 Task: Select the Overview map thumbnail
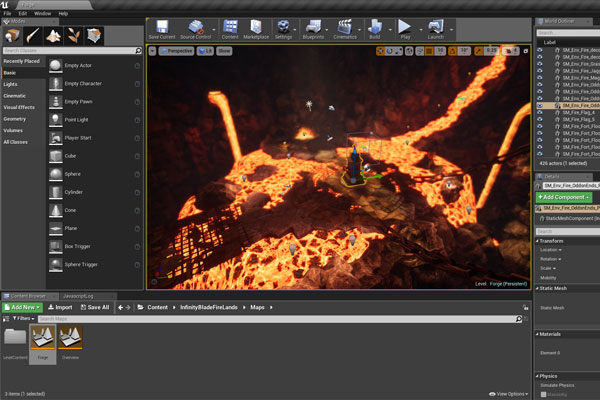70,338
